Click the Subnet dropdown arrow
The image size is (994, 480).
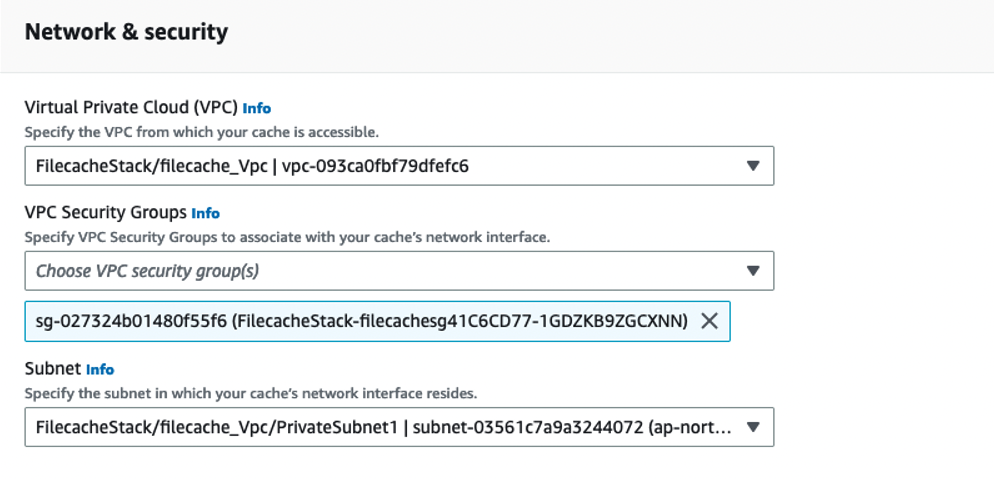pos(753,428)
